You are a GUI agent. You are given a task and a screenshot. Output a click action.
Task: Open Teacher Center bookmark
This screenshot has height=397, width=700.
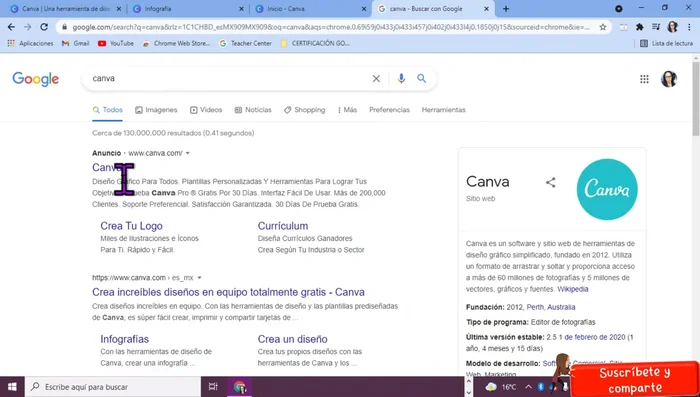(246, 43)
